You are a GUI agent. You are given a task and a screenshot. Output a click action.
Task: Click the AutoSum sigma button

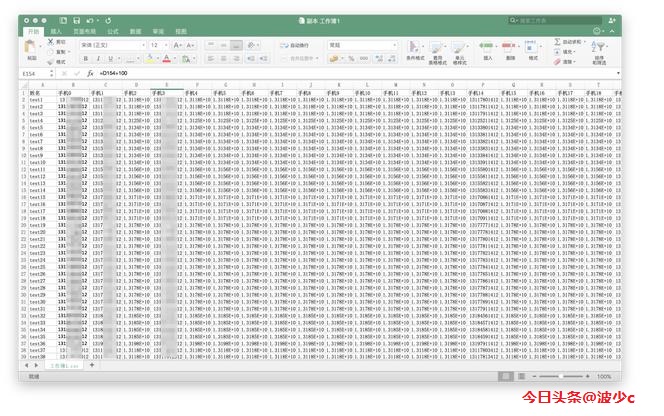tap(557, 42)
